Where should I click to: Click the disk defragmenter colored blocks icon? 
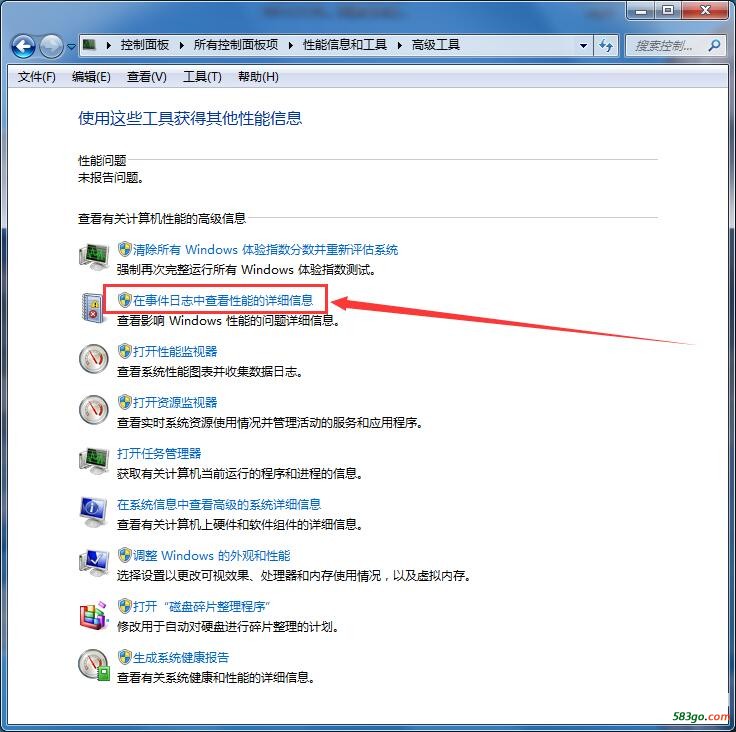click(93, 615)
